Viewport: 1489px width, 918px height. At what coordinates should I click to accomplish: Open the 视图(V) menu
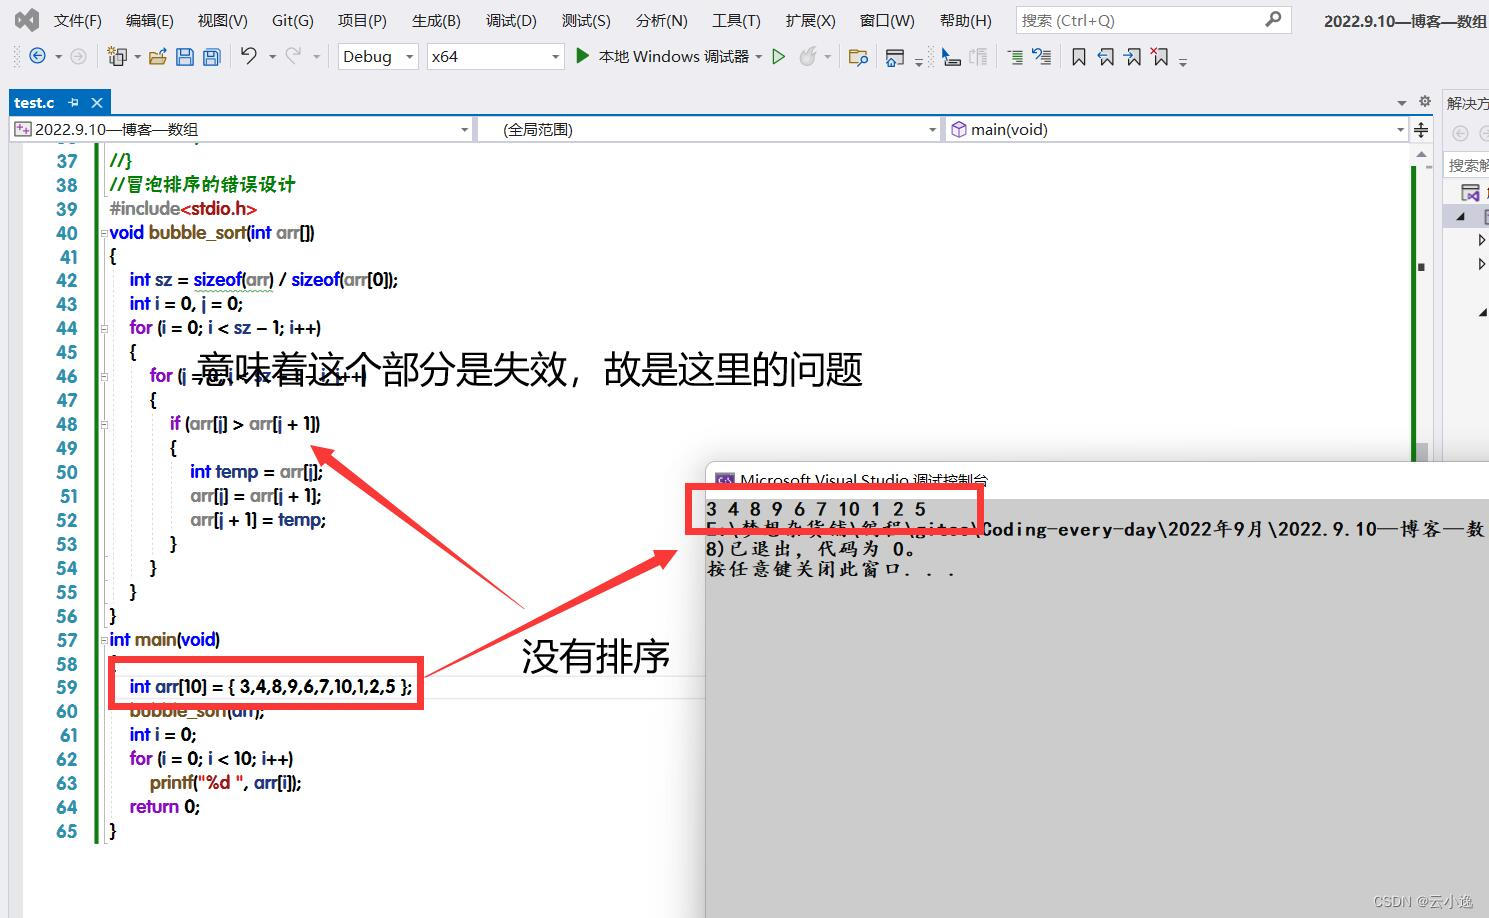[x=222, y=20]
